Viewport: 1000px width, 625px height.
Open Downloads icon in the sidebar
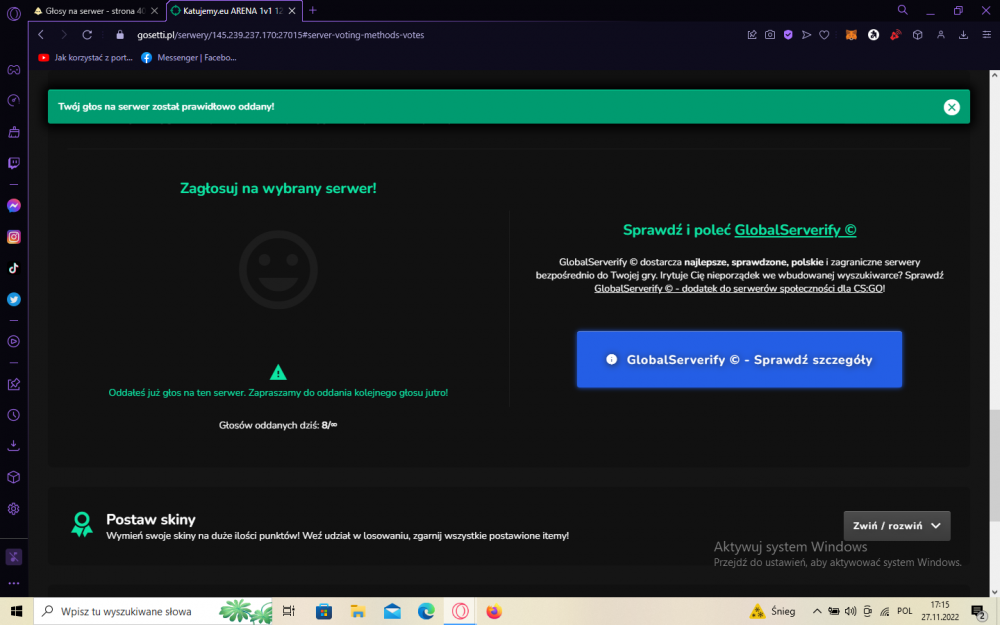pos(13,446)
